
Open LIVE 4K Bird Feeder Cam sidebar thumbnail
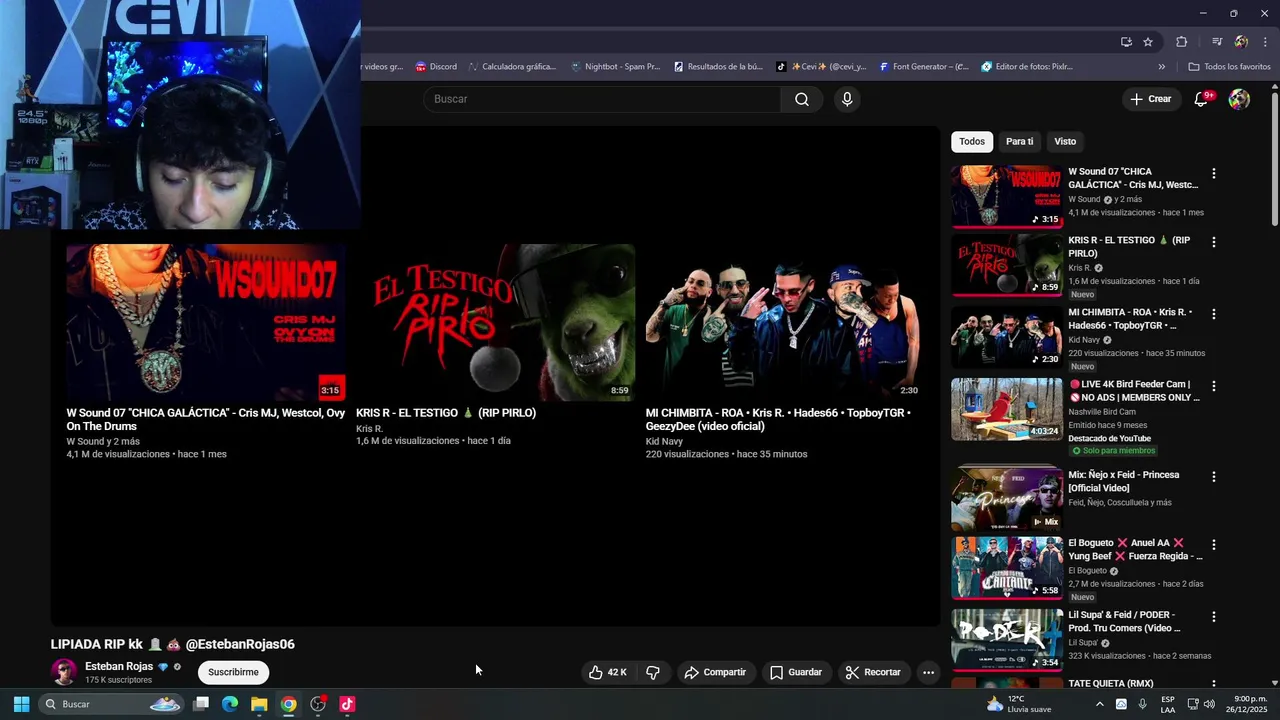pyautogui.click(x=1007, y=409)
